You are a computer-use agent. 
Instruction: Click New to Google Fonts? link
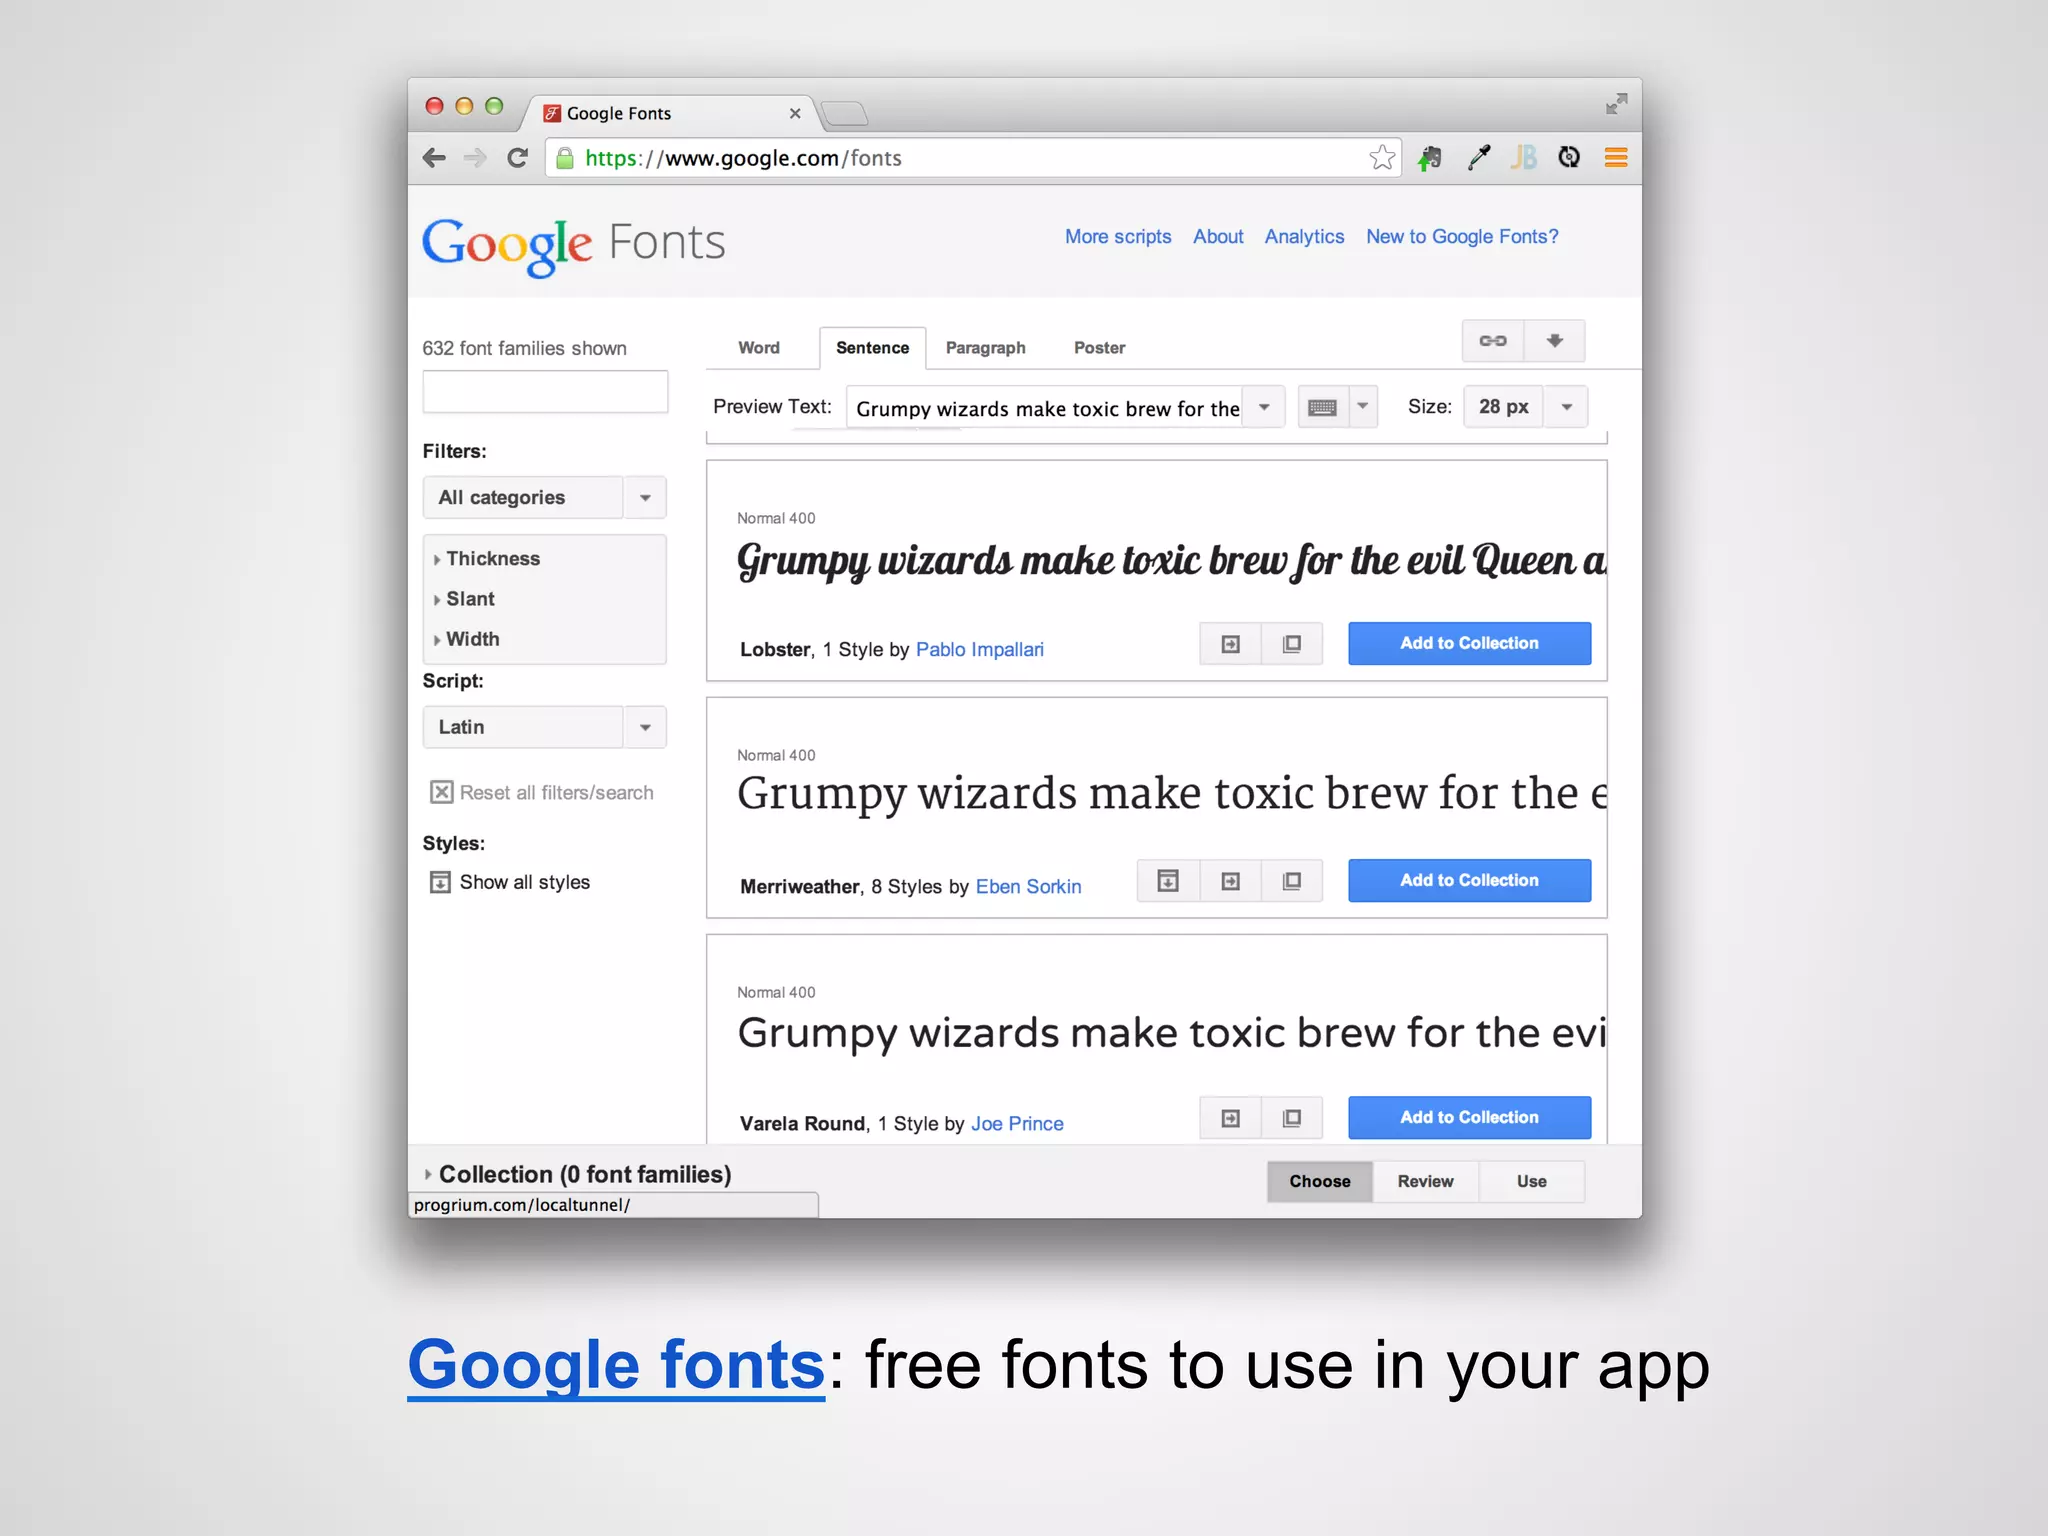point(1462,237)
